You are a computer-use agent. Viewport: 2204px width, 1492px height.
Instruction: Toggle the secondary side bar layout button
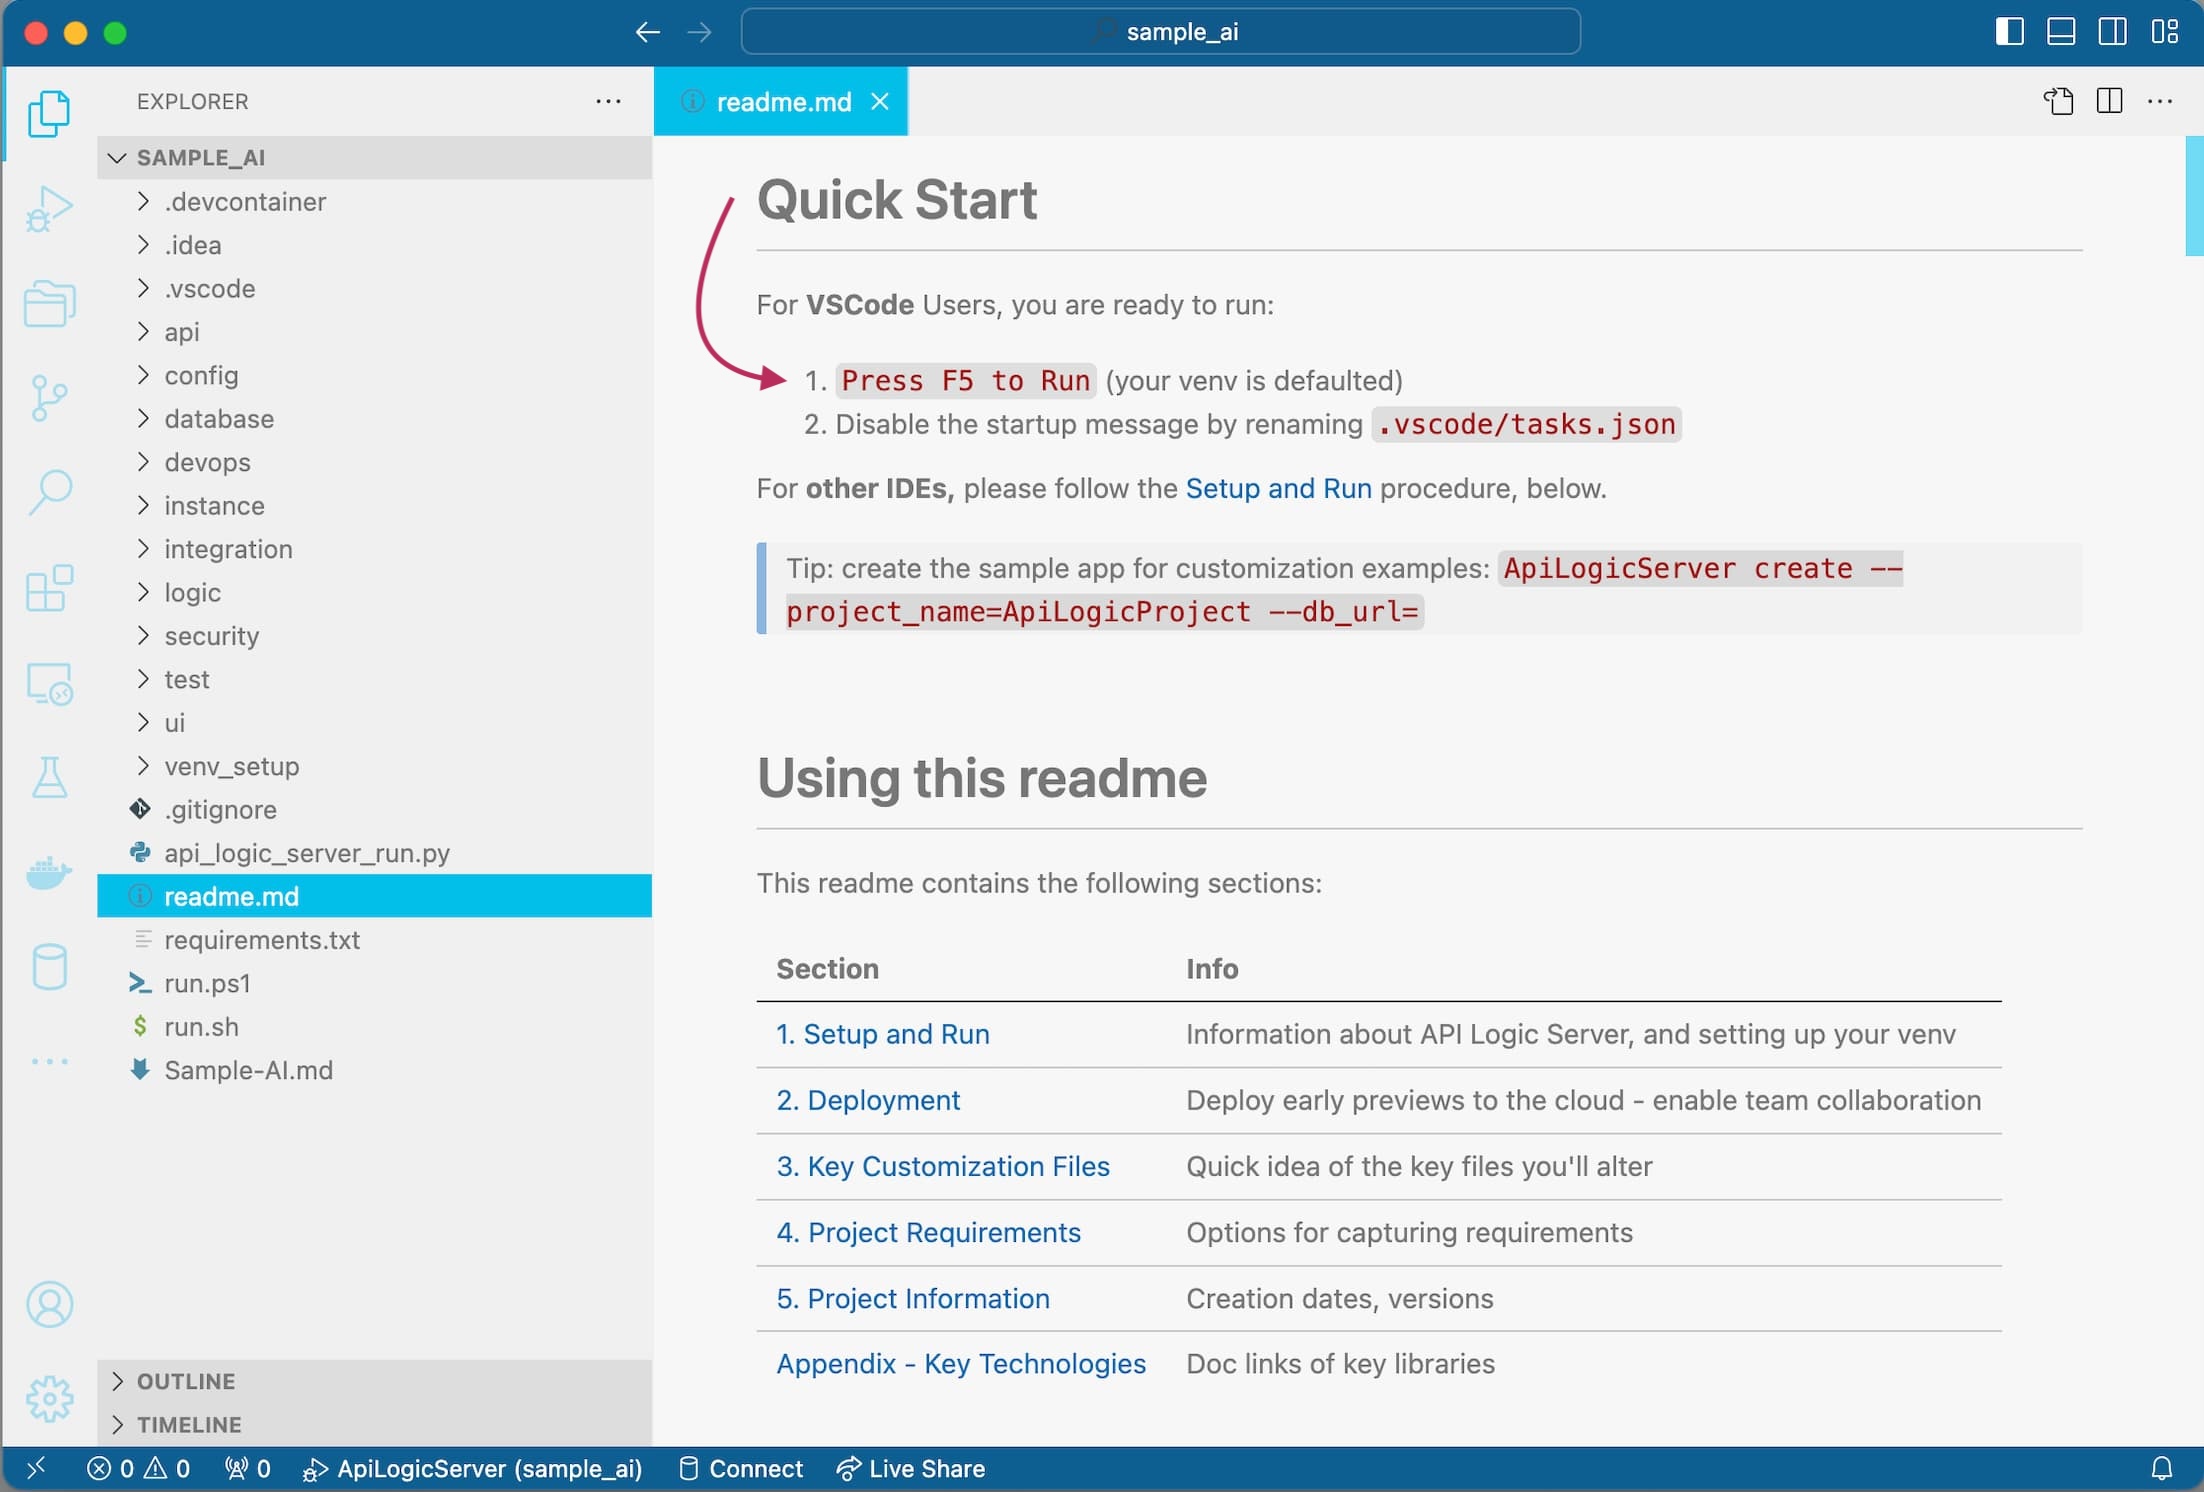(x=2113, y=32)
